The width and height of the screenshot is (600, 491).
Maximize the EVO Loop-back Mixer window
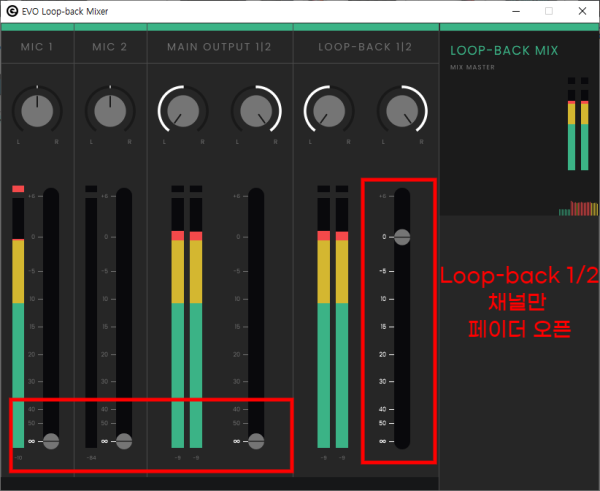(549, 11)
